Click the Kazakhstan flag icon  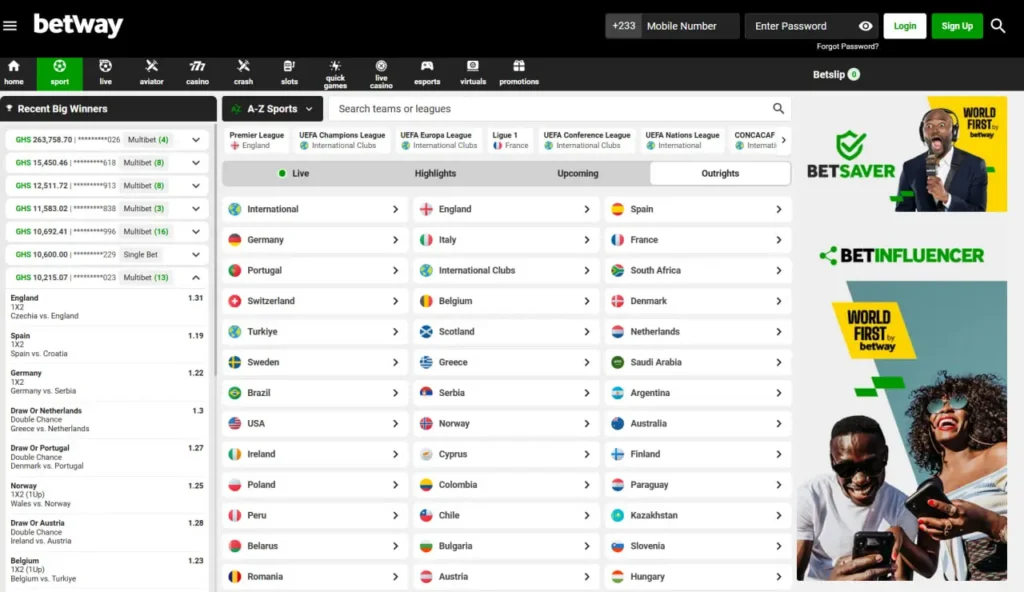pyautogui.click(x=617, y=516)
